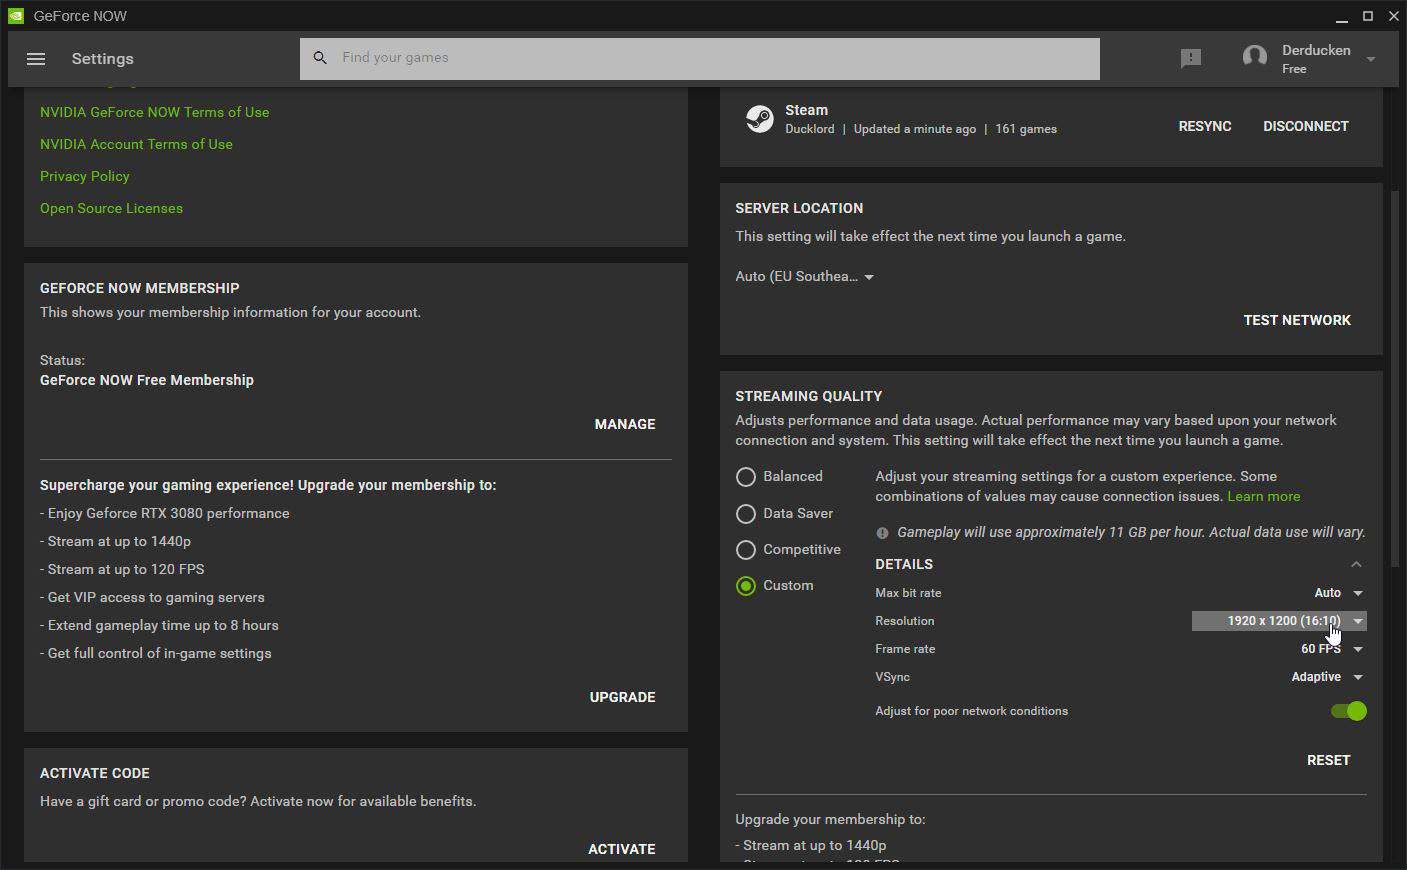Click the SERVER LOCATION heading

799,208
